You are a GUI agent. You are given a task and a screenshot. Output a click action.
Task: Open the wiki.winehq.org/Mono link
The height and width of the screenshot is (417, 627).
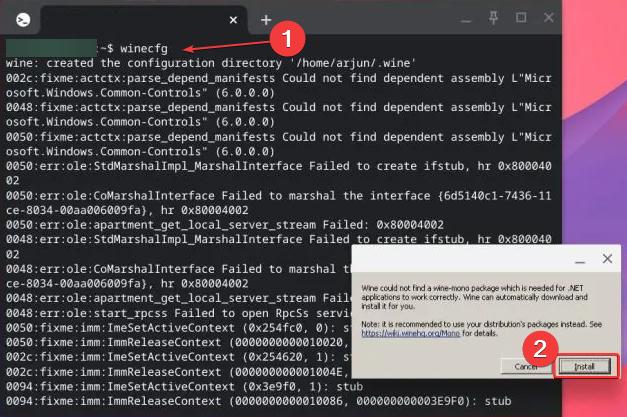411,333
